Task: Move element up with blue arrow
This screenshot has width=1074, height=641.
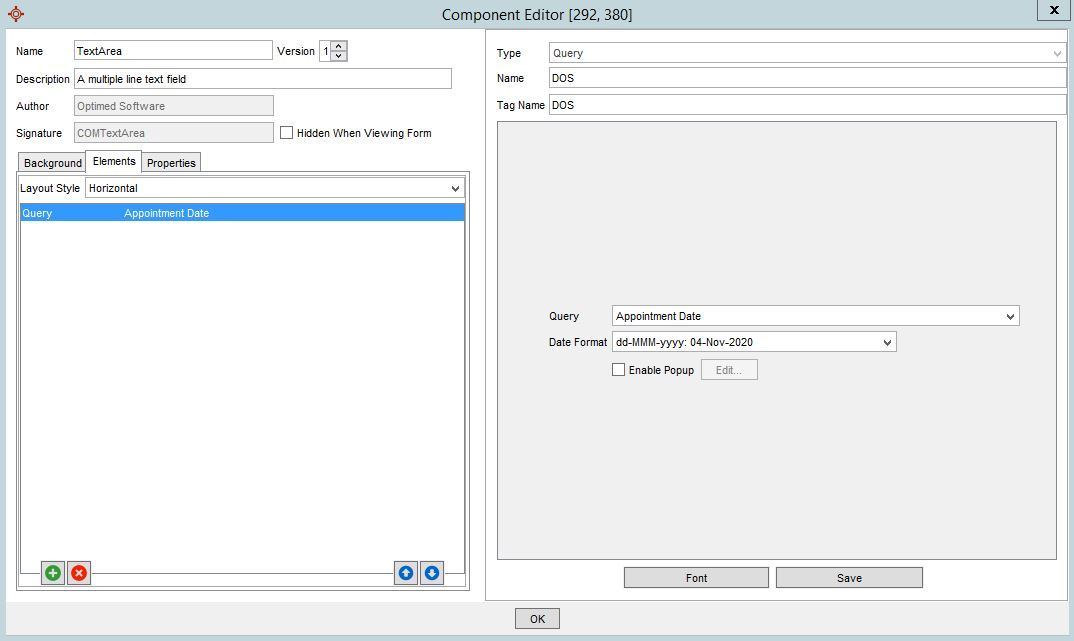Action: point(405,573)
